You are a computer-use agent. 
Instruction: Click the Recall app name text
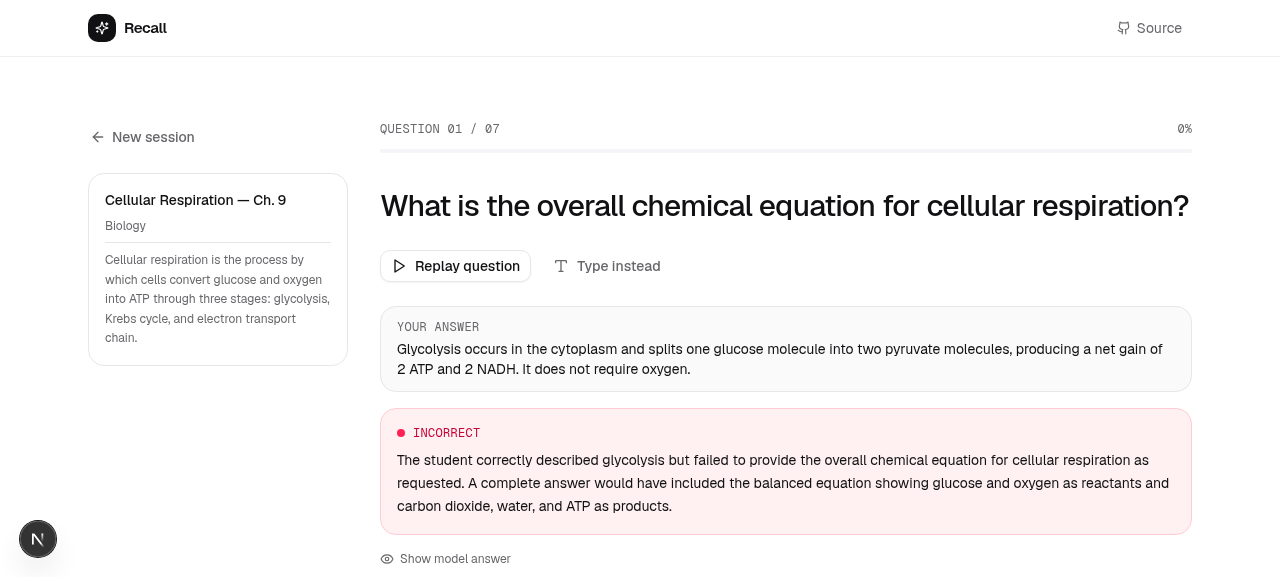click(145, 28)
